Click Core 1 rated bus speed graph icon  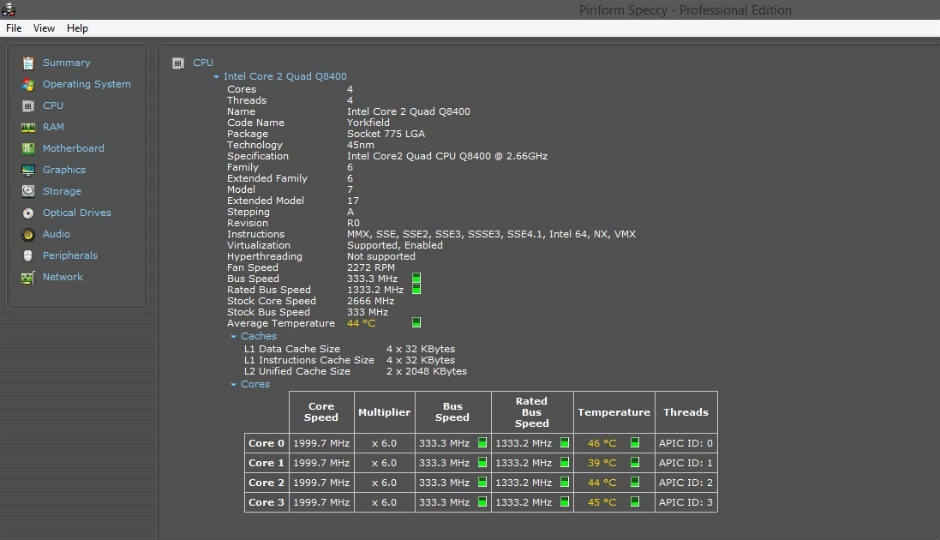(x=565, y=463)
